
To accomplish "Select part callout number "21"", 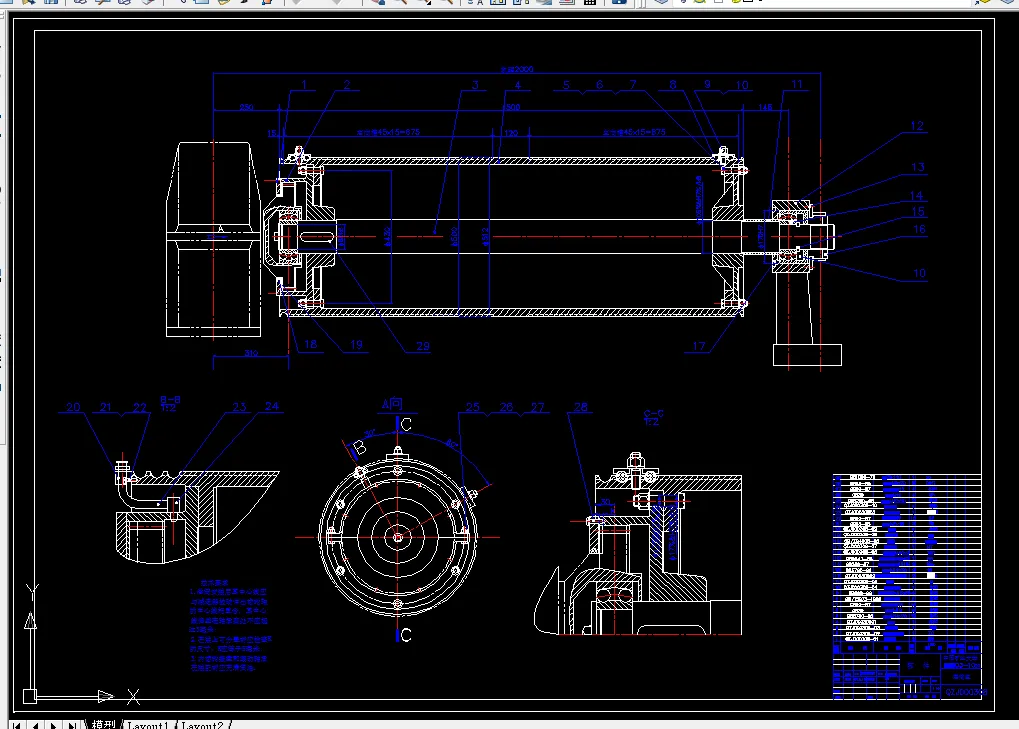I will click(105, 407).
